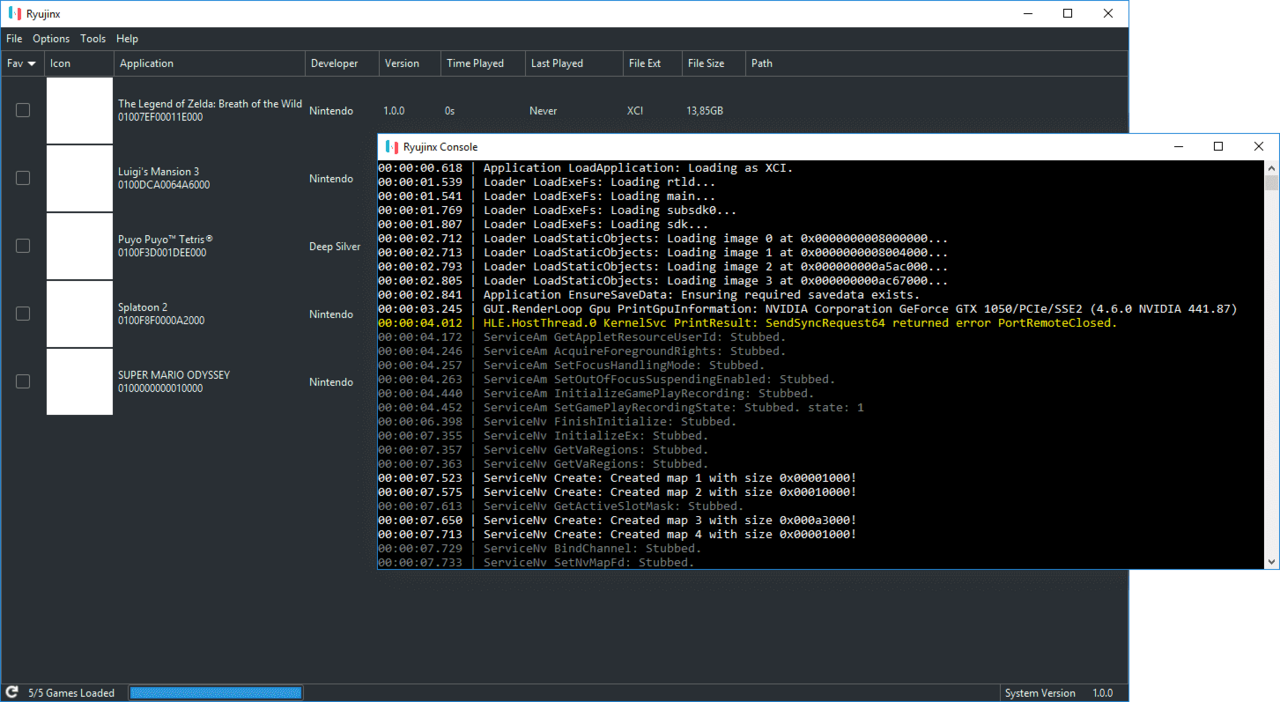Screen dimensions: 1280x702
Task: Minimize the Ryujinx Console window
Action: click(1178, 147)
